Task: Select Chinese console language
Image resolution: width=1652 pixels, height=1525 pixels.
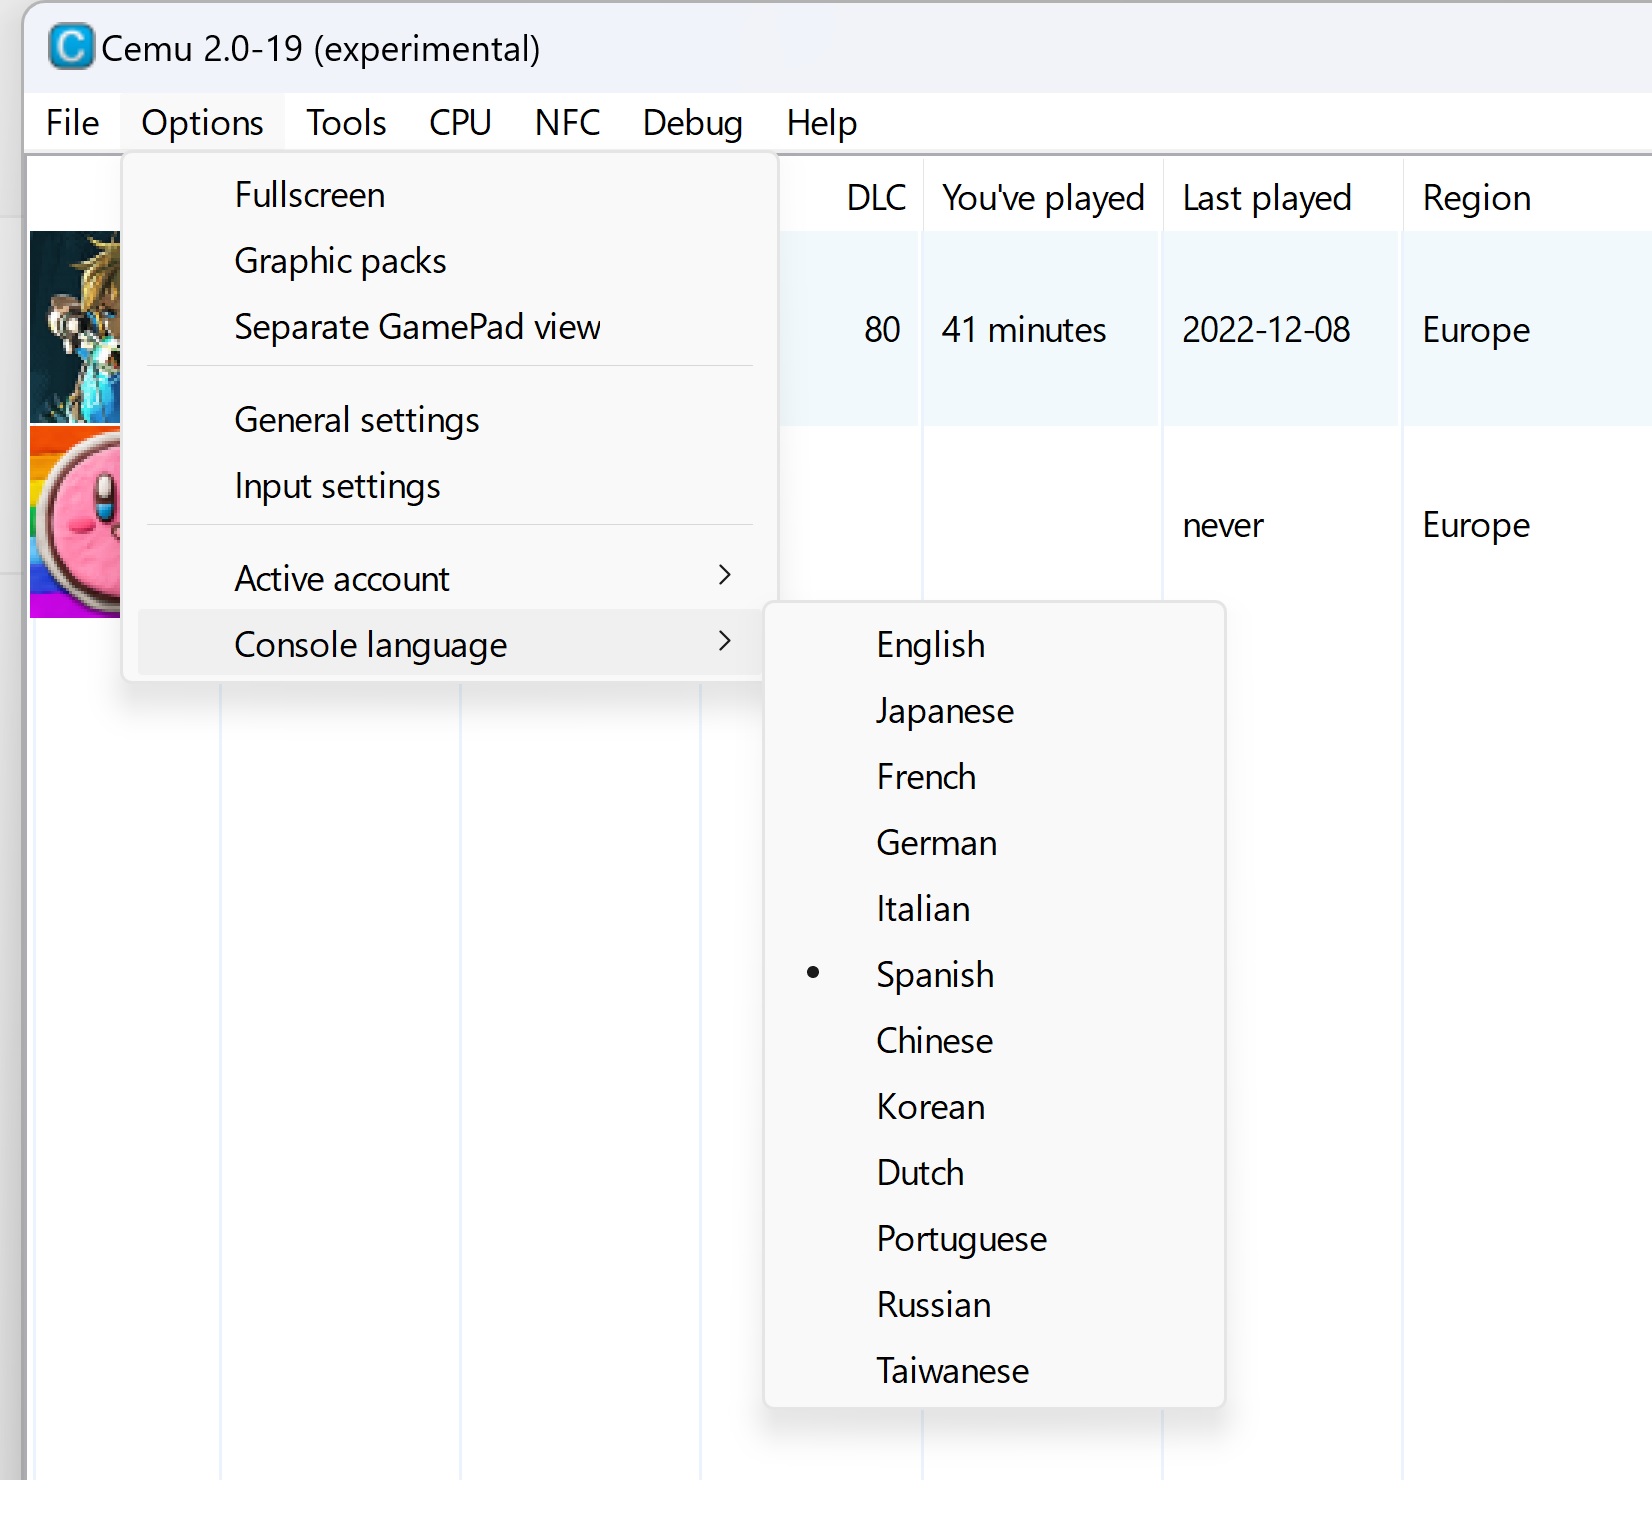Action: pyautogui.click(x=994, y=1041)
